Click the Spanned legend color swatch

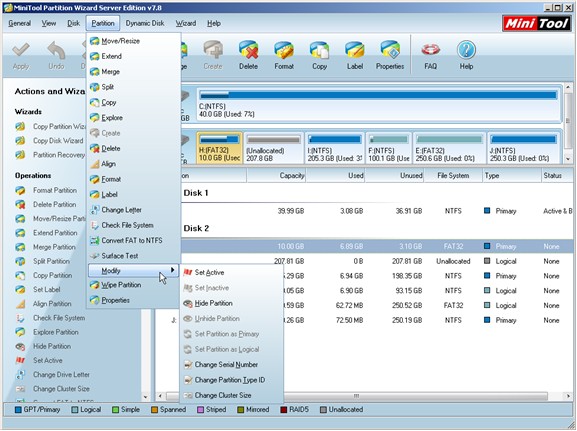(155, 410)
